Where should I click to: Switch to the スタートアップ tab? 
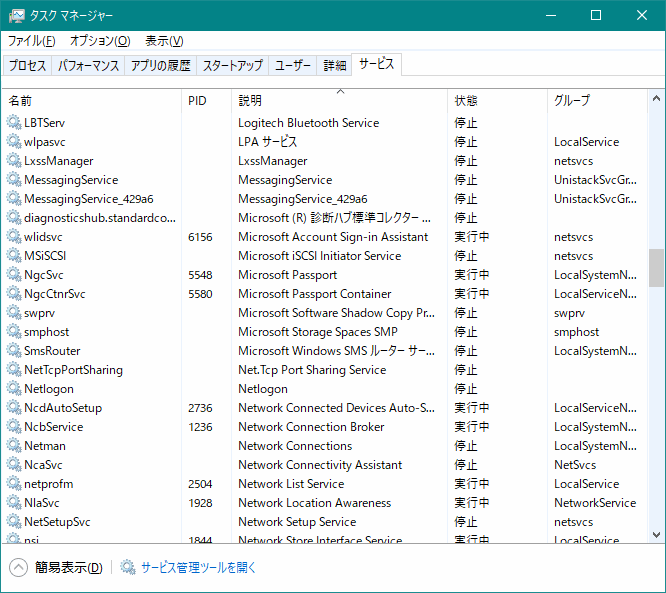(233, 65)
